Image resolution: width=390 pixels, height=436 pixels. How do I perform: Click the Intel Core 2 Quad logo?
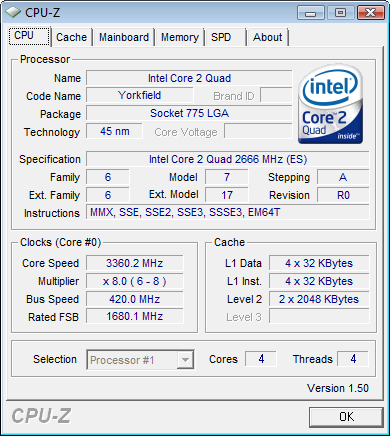click(x=330, y=104)
